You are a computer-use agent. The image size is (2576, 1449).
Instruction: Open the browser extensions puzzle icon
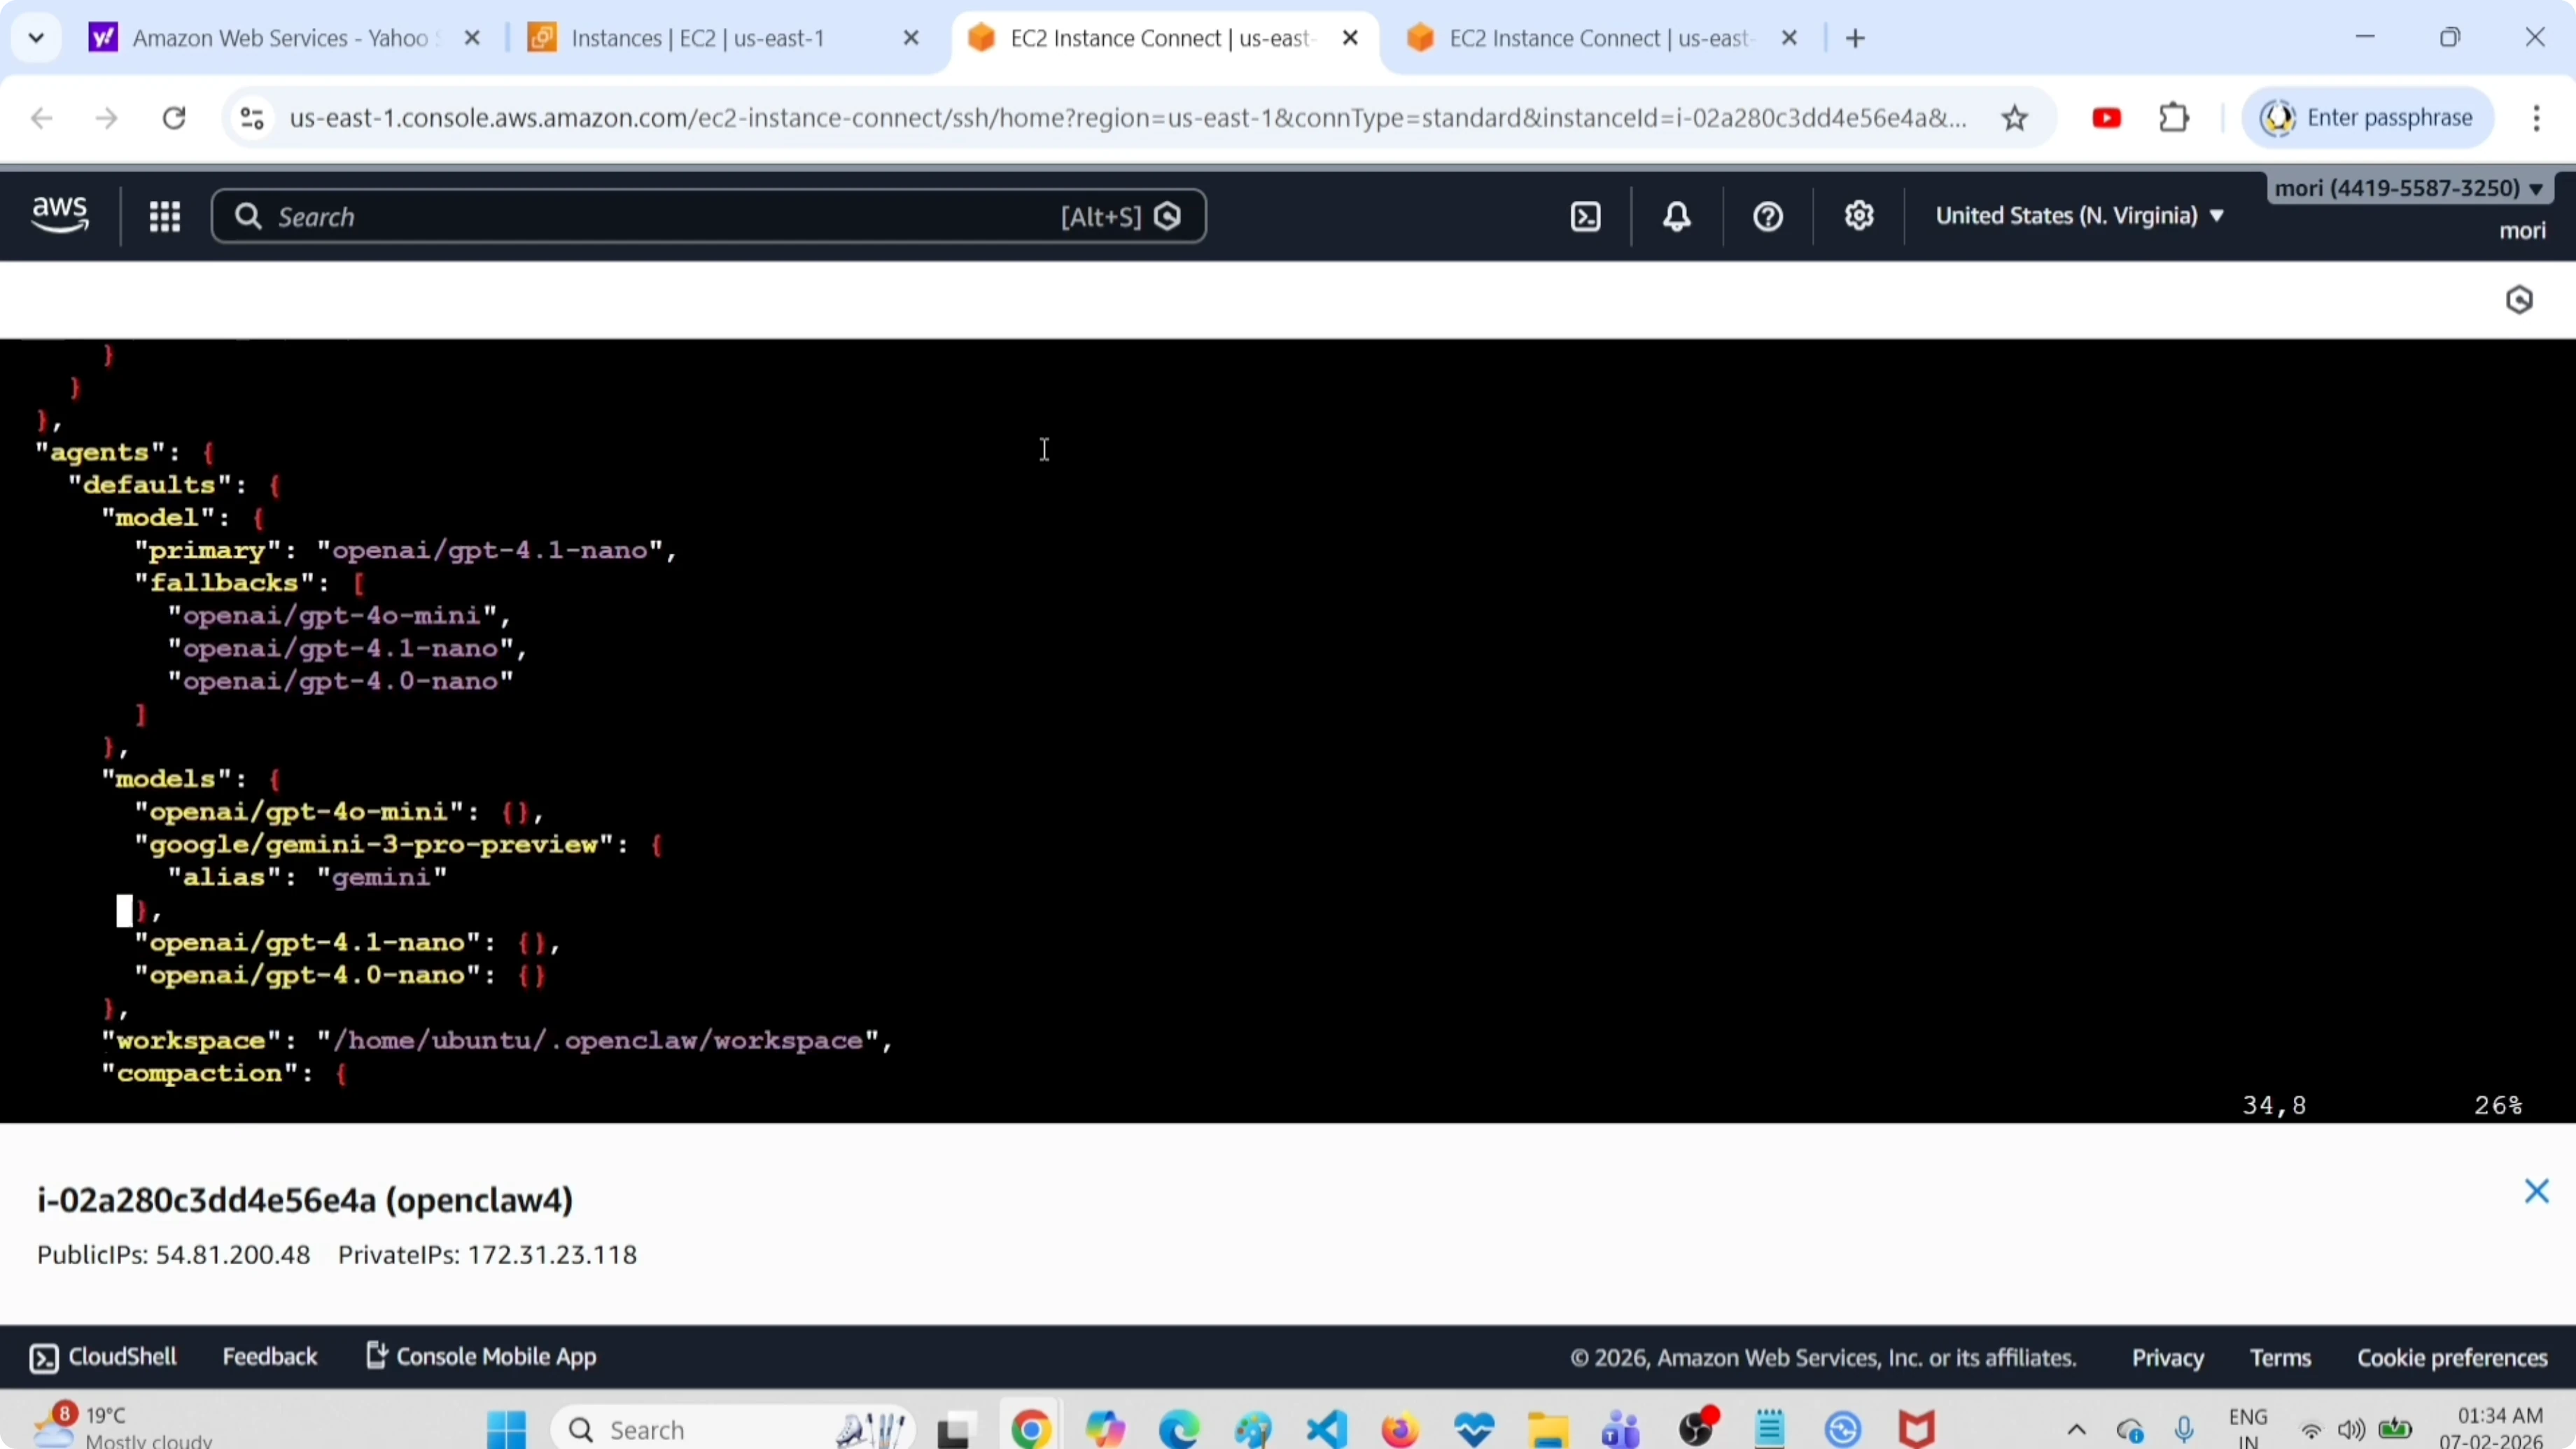click(x=2174, y=118)
